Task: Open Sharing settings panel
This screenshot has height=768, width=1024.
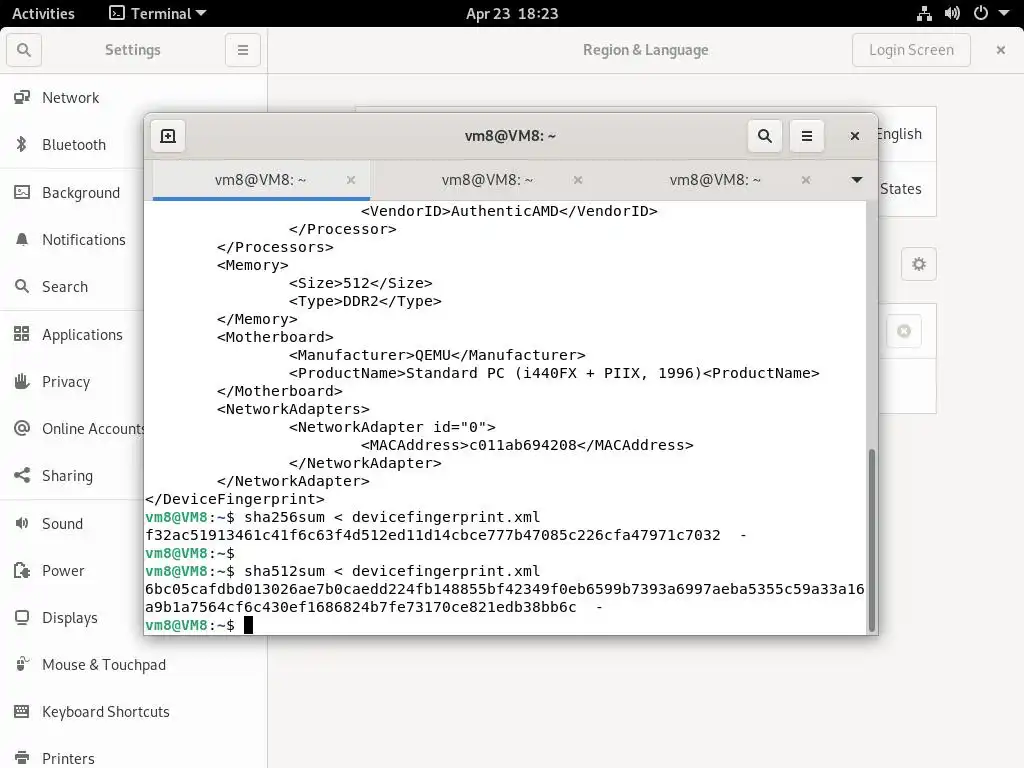Action: [72, 475]
